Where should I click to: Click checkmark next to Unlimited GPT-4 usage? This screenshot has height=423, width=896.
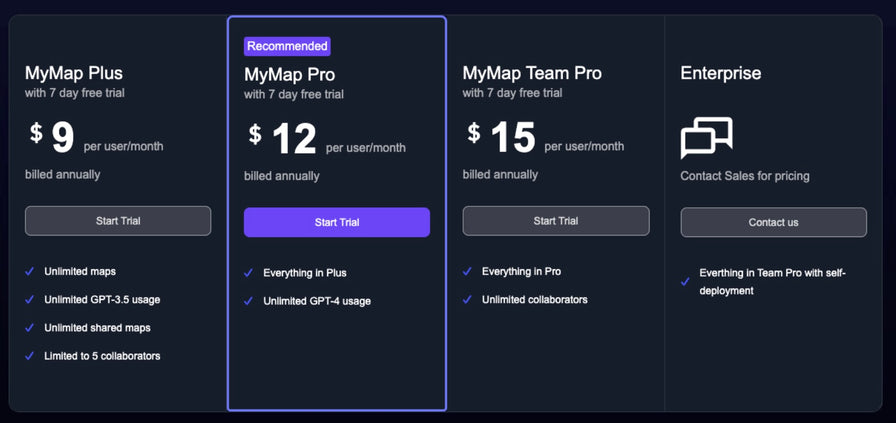(249, 301)
